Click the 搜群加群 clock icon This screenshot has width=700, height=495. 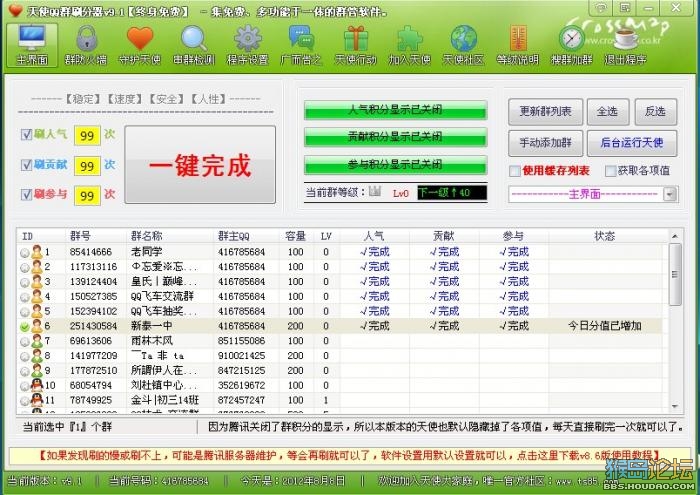tap(571, 38)
